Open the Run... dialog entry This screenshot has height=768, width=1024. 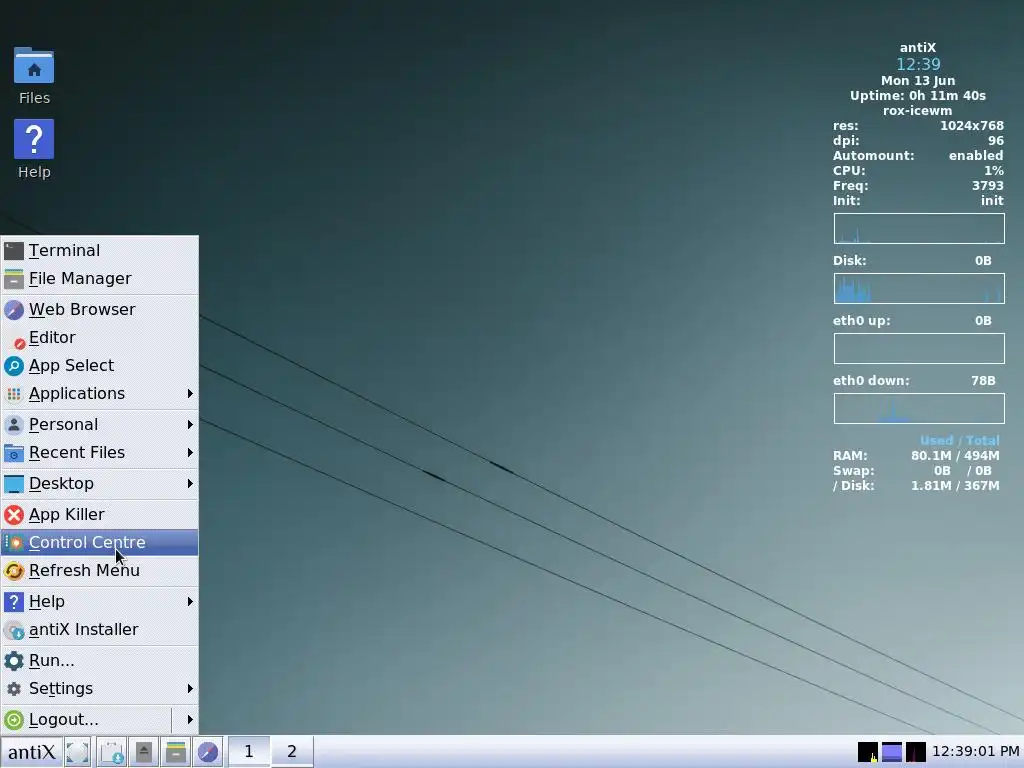99,661
